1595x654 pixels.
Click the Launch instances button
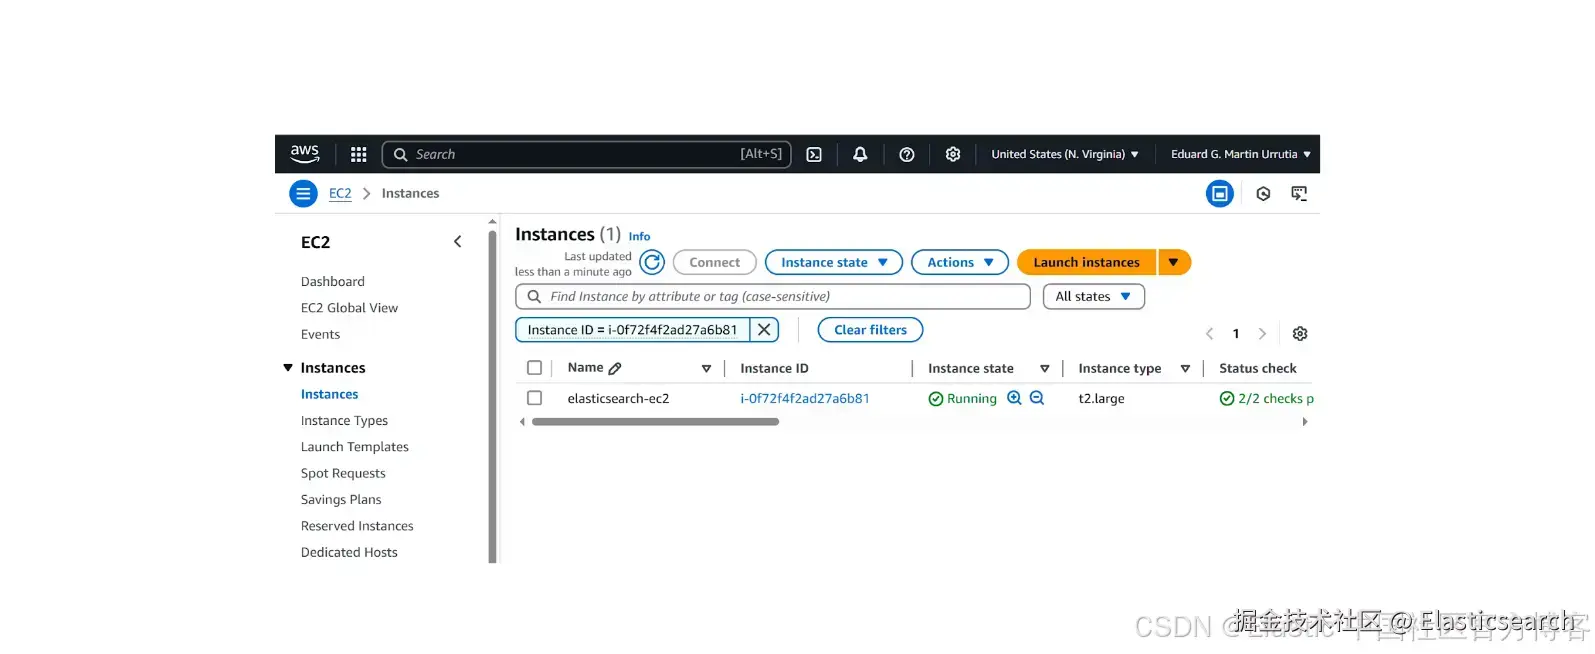[1086, 263]
